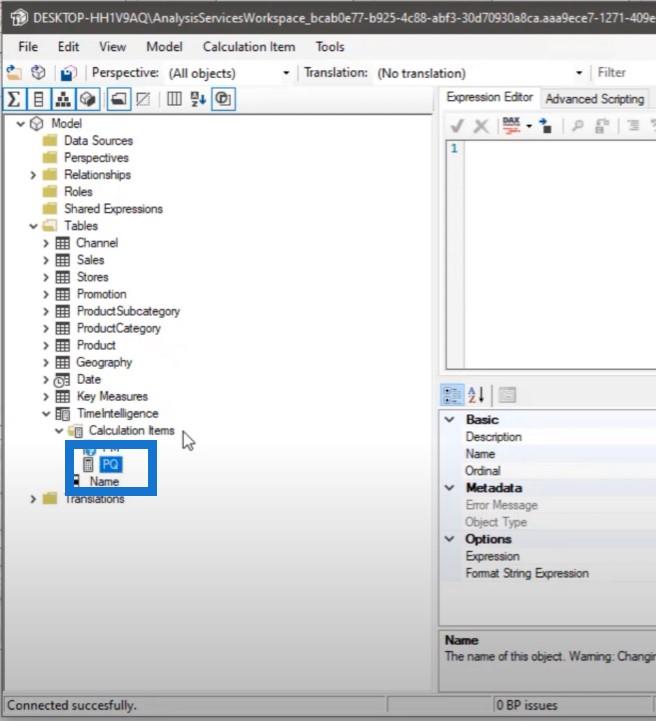Run the DAX Formatter icon

pos(511,126)
